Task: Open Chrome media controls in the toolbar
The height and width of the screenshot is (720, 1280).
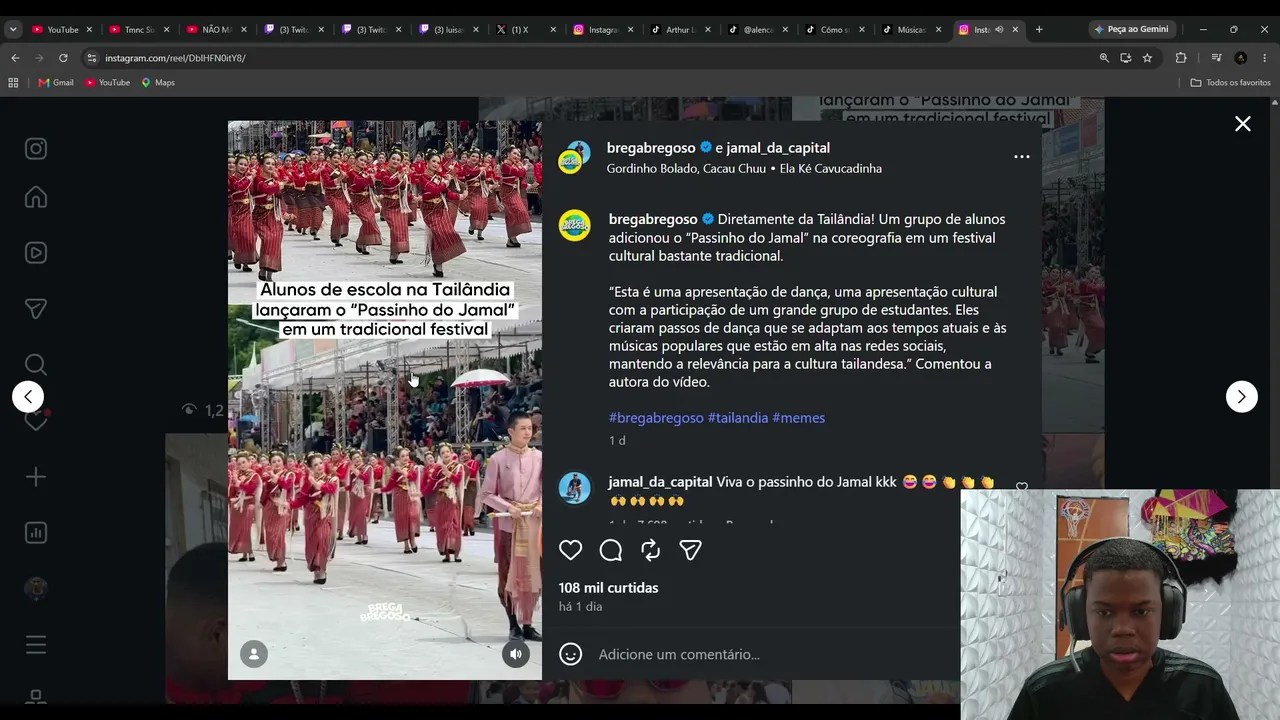Action: [1216, 58]
